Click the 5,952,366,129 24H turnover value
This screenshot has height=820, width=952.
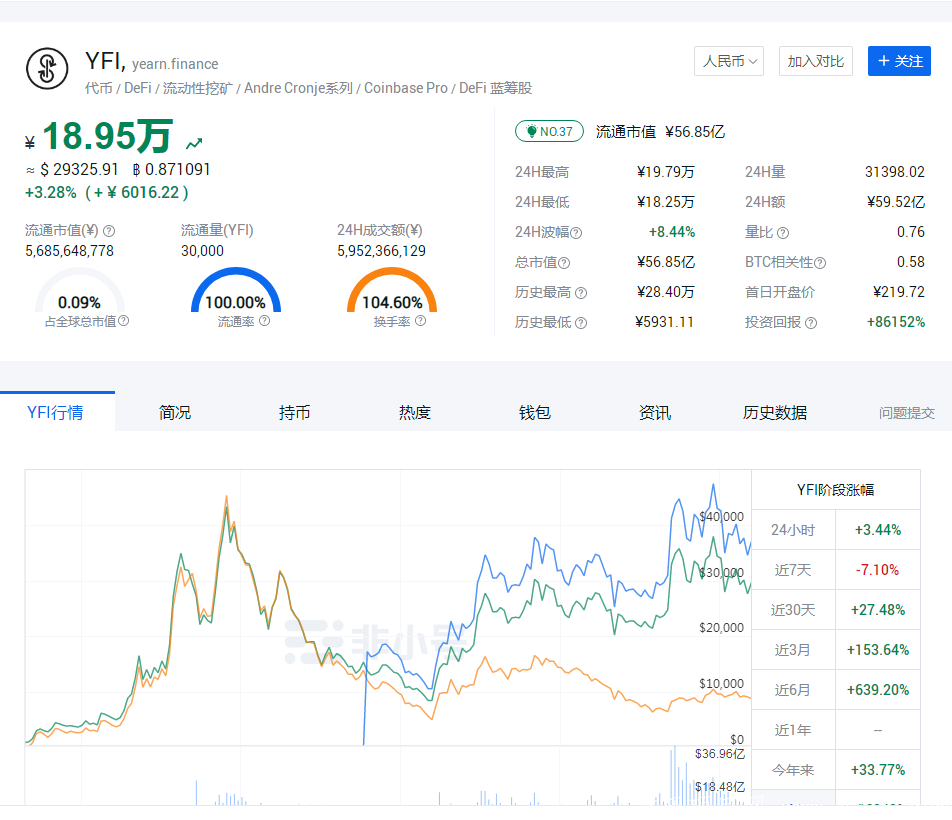click(x=381, y=251)
